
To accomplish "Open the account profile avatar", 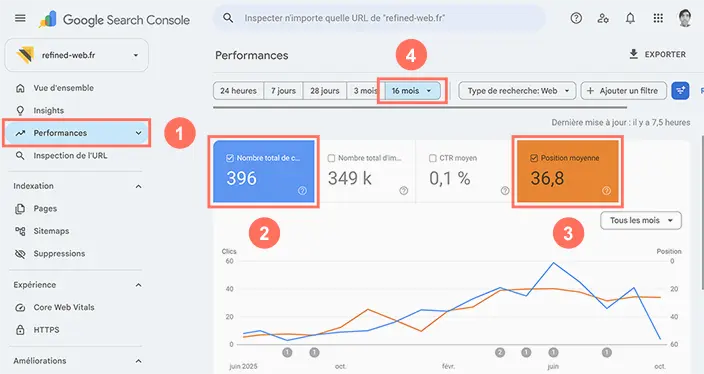I will click(x=685, y=18).
